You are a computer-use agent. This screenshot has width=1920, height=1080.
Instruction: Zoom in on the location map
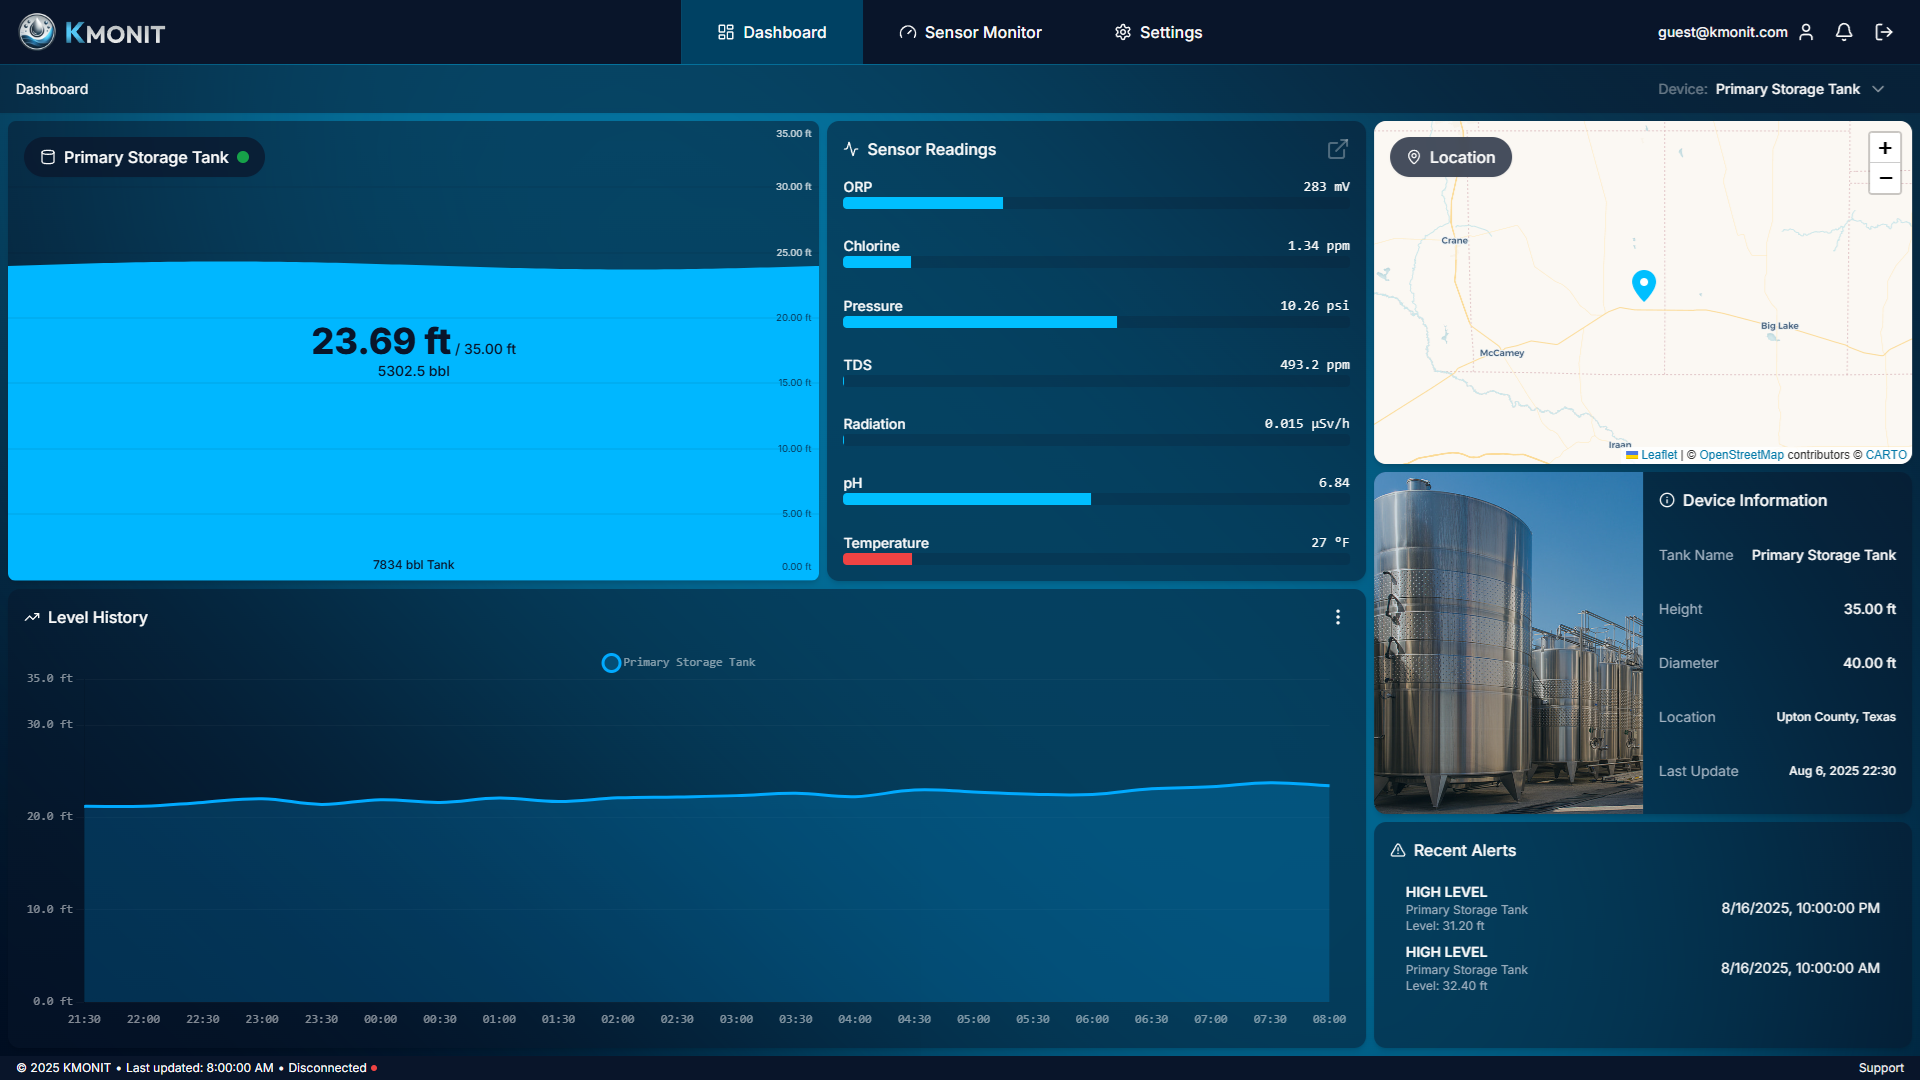point(1884,148)
